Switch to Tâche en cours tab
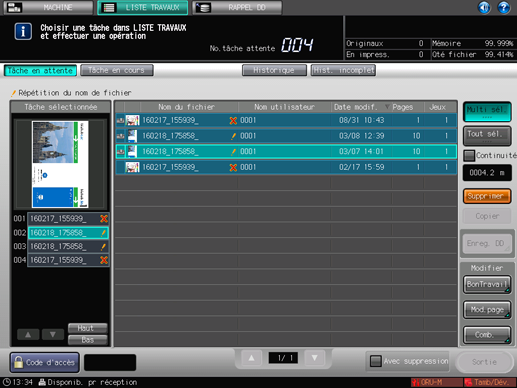Image resolution: width=517 pixels, height=388 pixels. click(x=117, y=70)
